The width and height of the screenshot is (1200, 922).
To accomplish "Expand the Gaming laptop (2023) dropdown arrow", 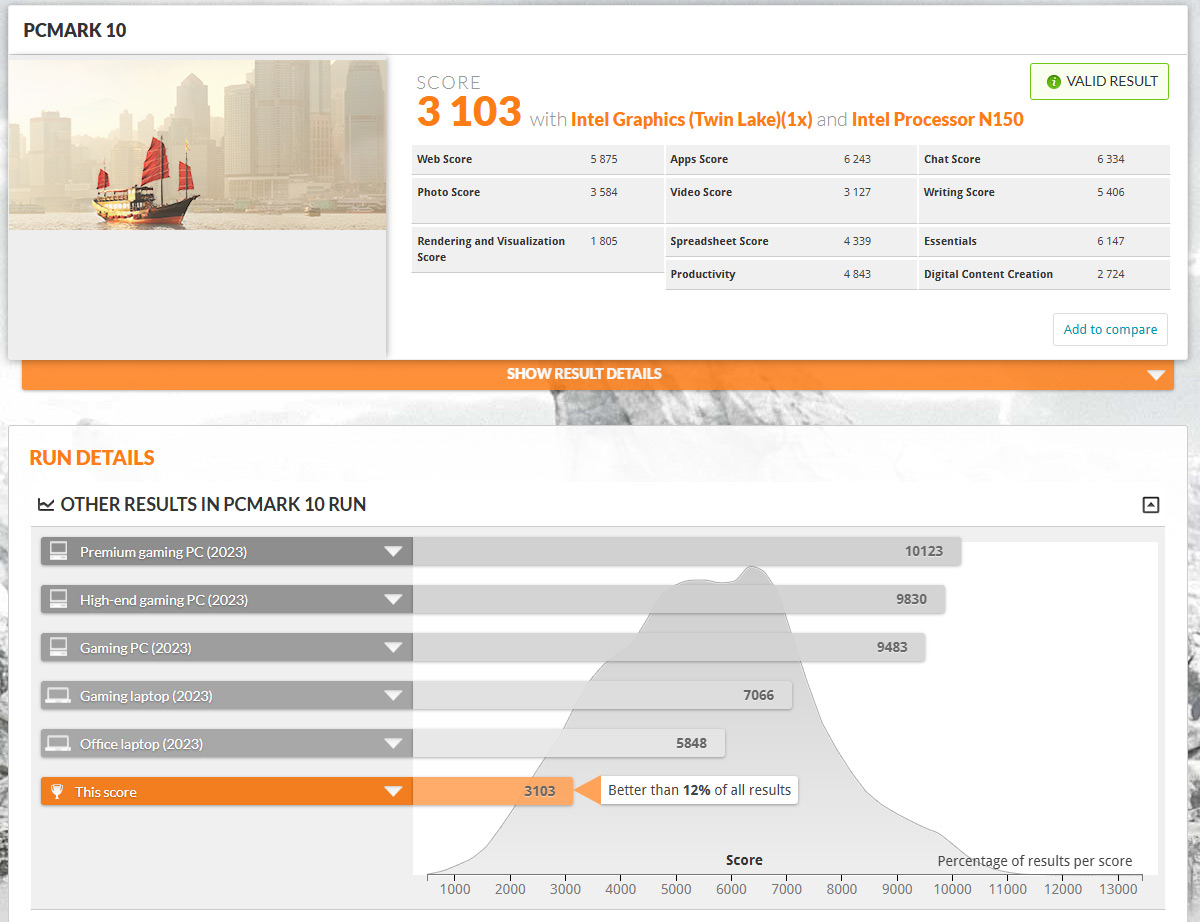I will tap(393, 696).
